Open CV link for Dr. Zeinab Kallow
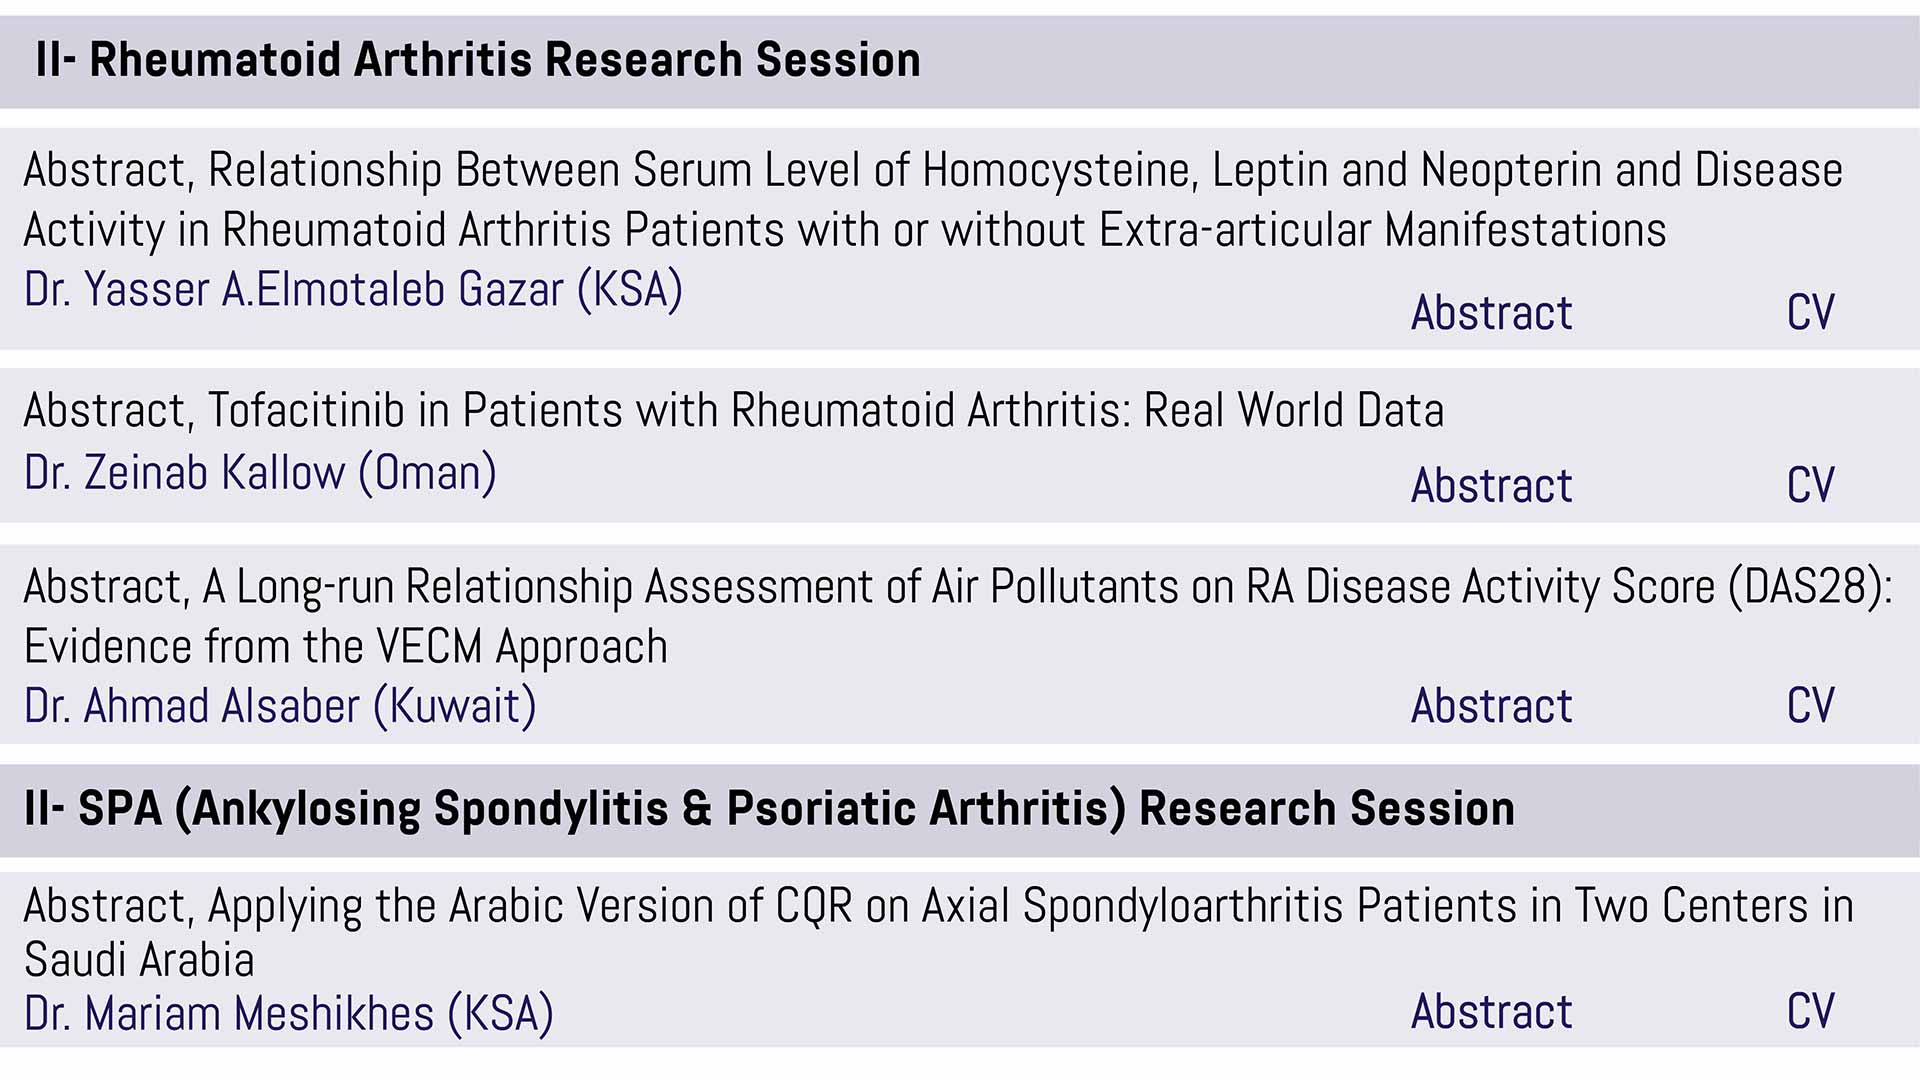 pyautogui.click(x=1811, y=486)
